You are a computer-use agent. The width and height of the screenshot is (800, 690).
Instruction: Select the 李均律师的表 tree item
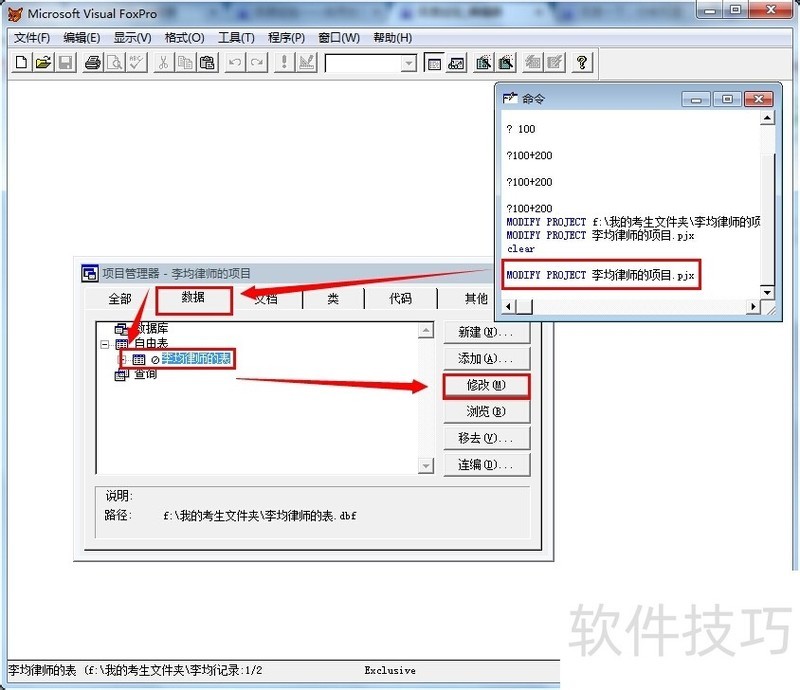(196, 359)
